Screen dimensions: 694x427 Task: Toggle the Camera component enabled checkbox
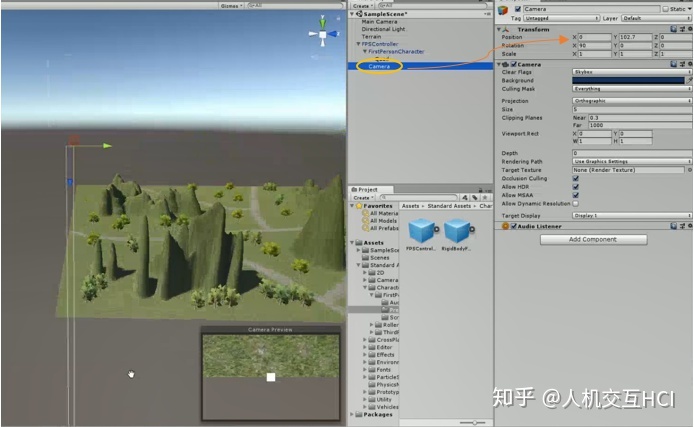[514, 64]
